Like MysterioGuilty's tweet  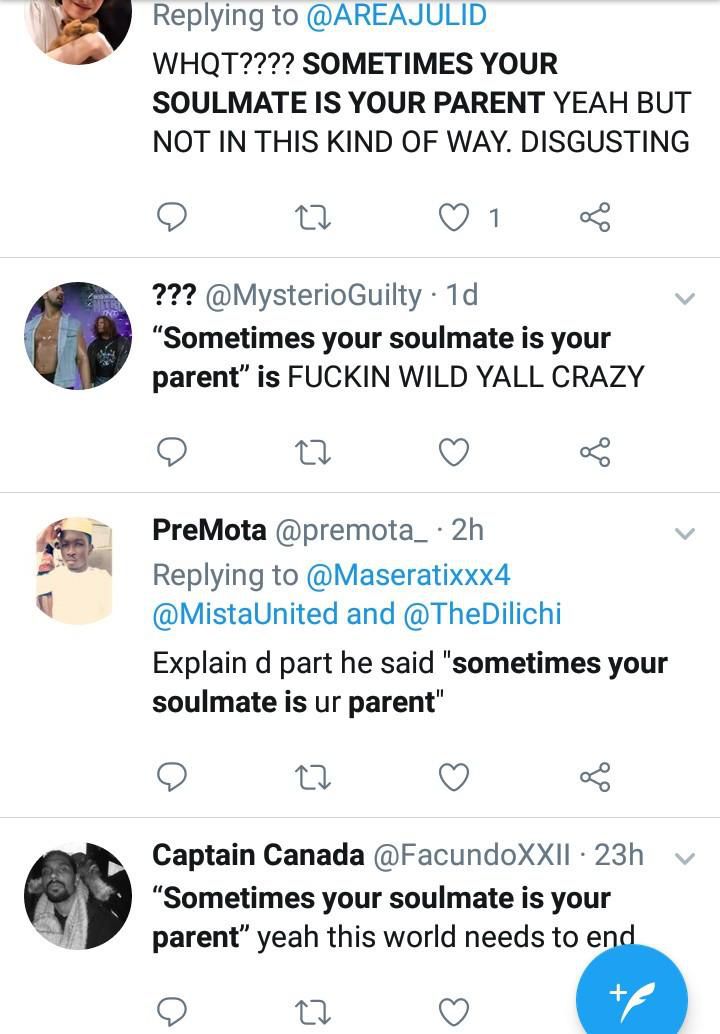(455, 453)
